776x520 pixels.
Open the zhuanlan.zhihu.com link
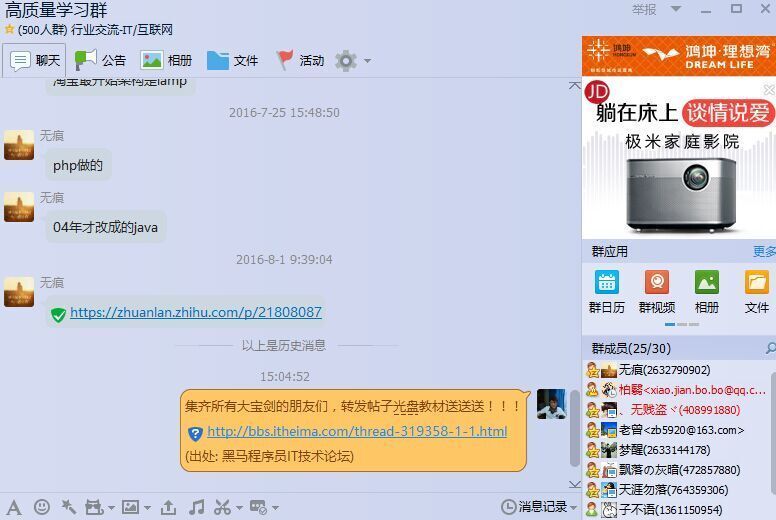click(x=196, y=312)
